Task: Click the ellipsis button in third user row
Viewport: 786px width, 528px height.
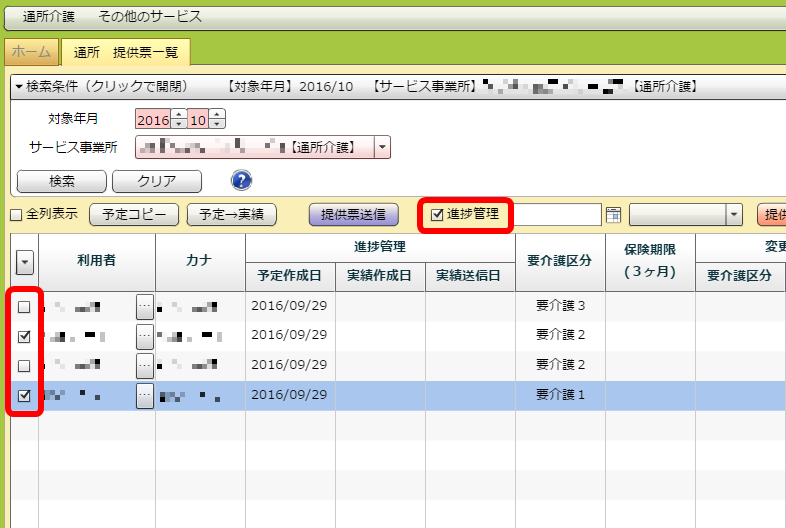Action: tap(145, 365)
